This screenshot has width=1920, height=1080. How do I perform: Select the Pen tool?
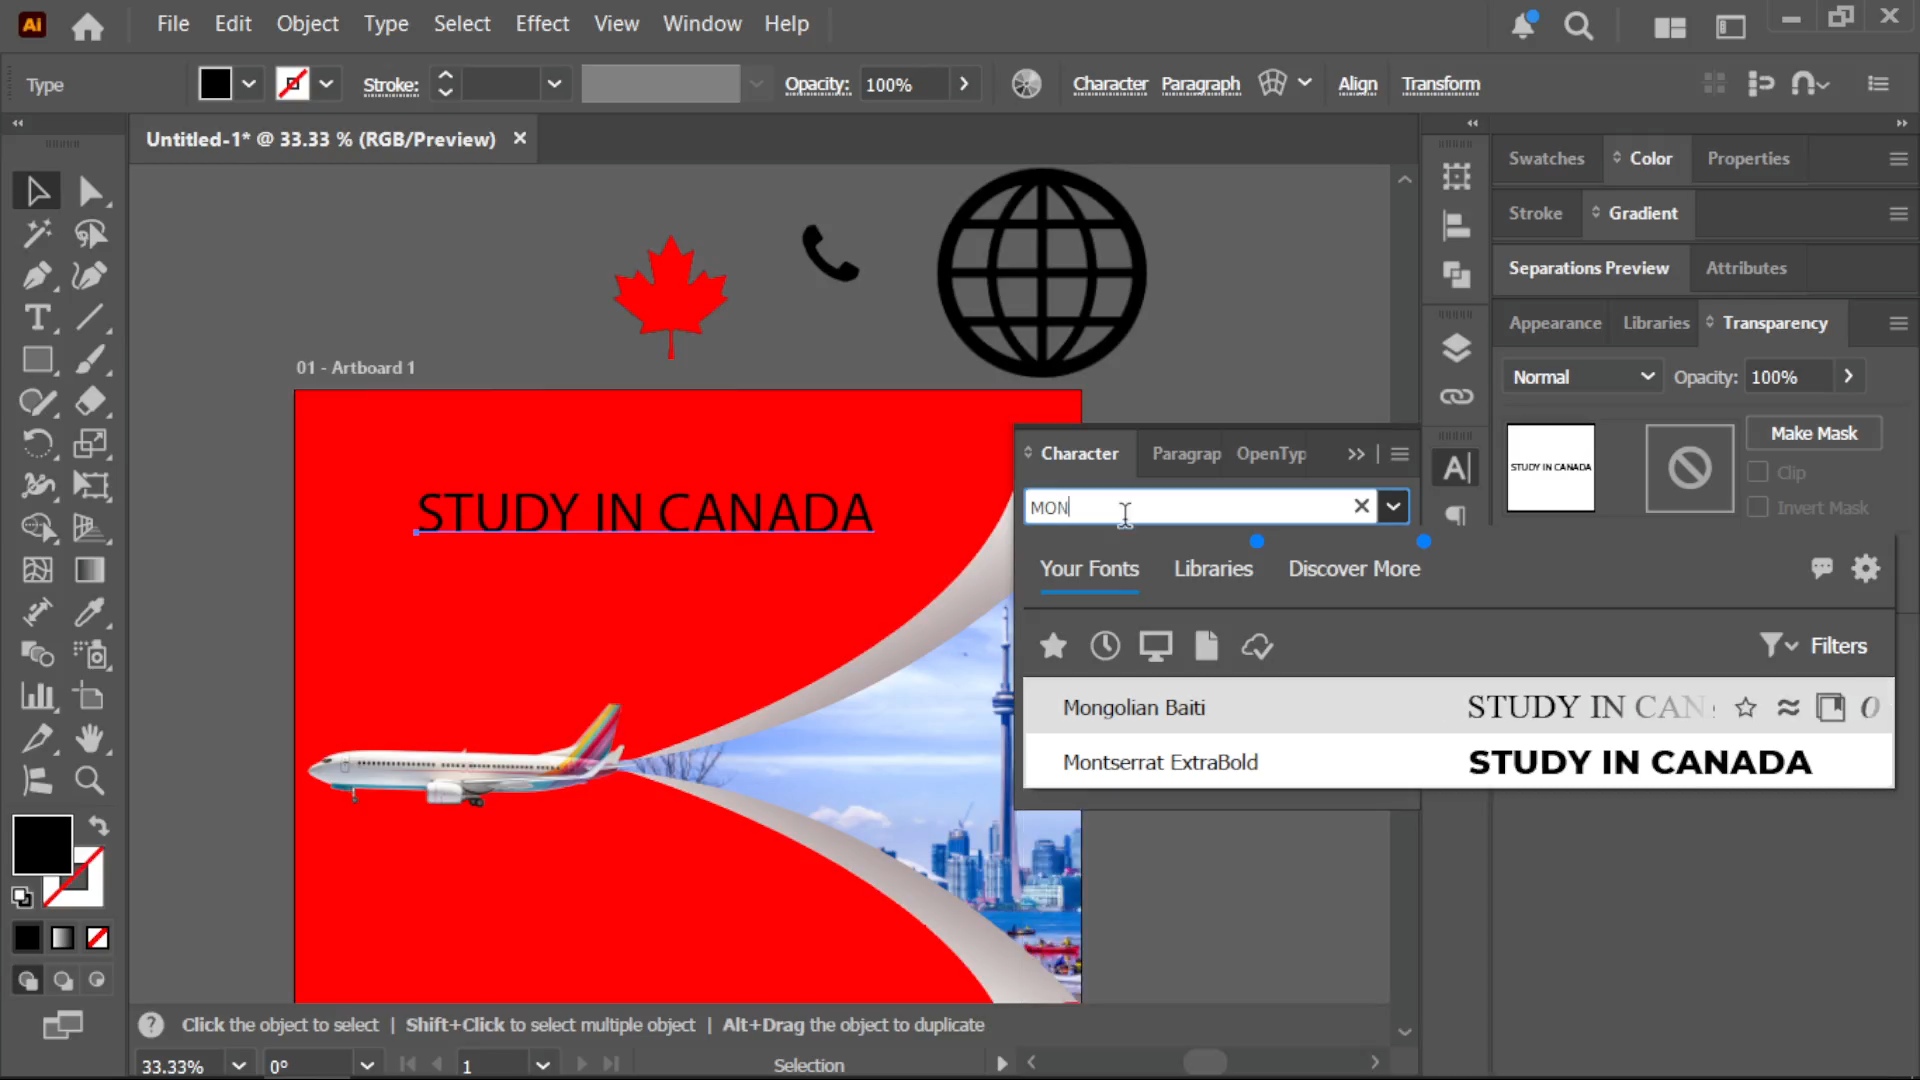[x=37, y=275]
